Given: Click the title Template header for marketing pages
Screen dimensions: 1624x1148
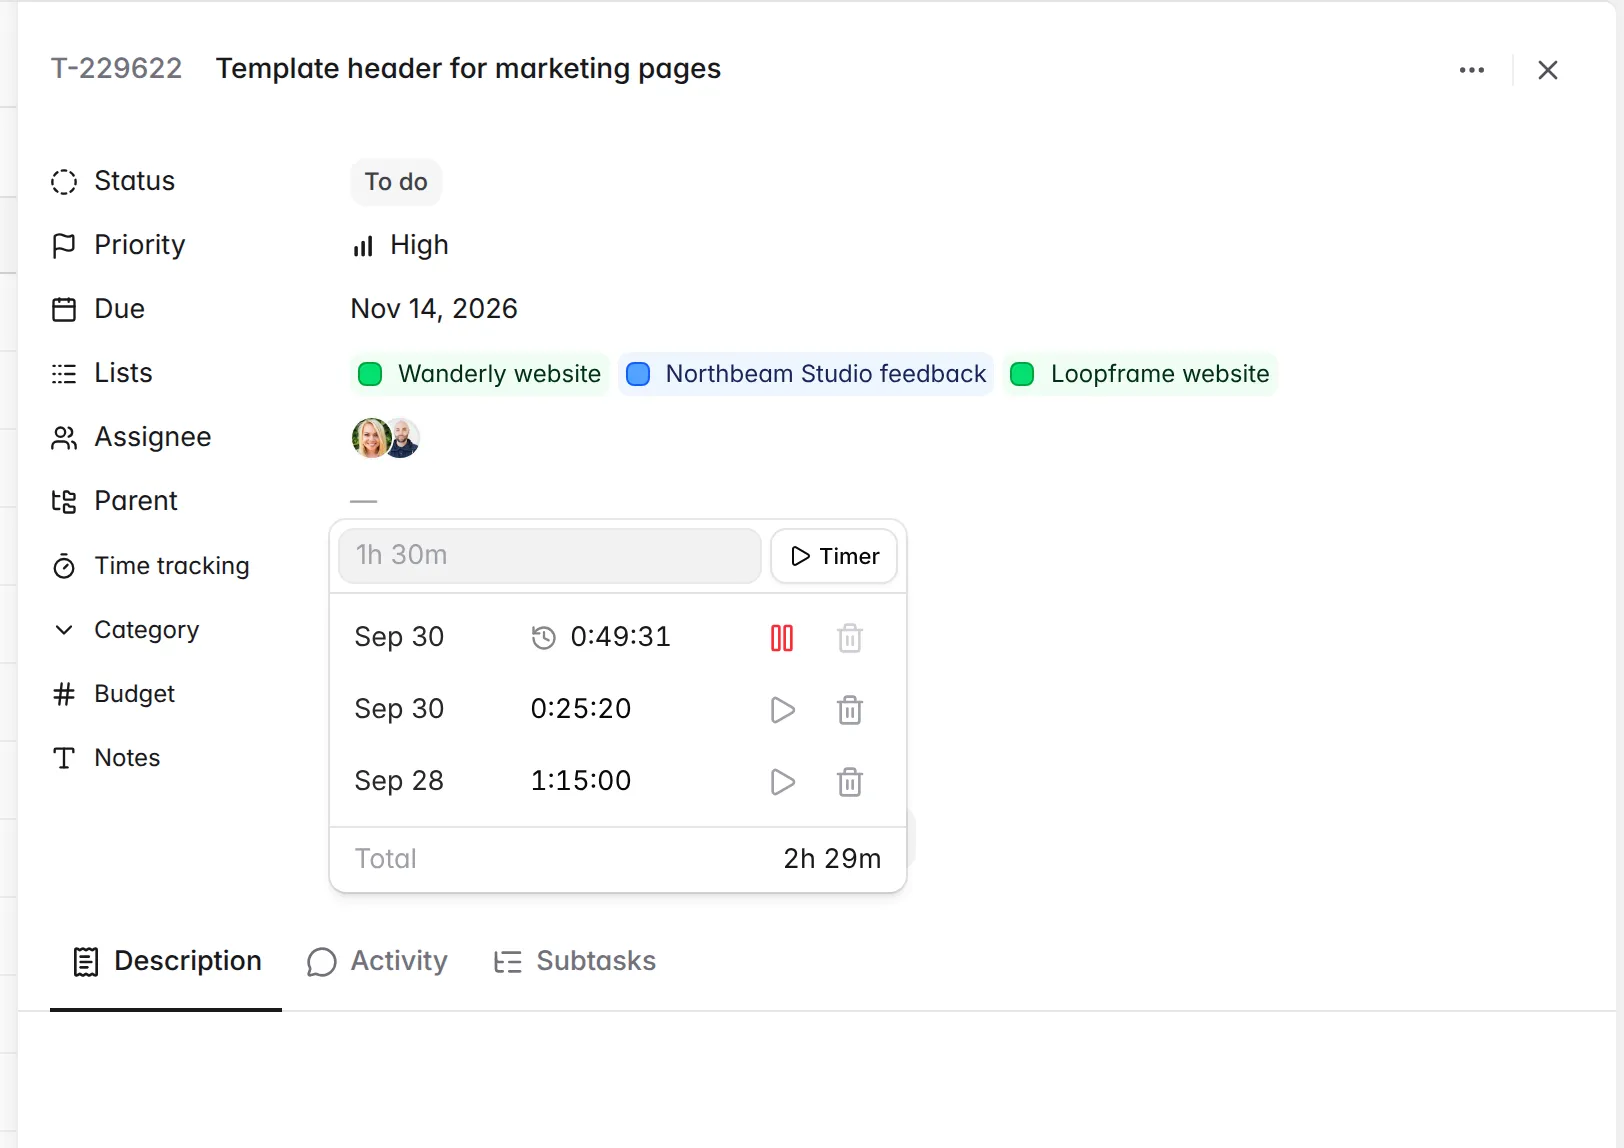Looking at the screenshot, I should coord(468,68).
